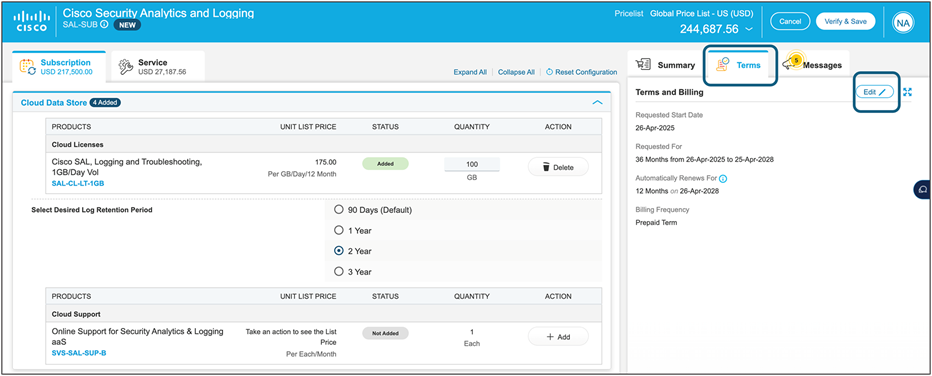The width and height of the screenshot is (932, 376).
Task: Open the Terms tab
Action: 739,65
